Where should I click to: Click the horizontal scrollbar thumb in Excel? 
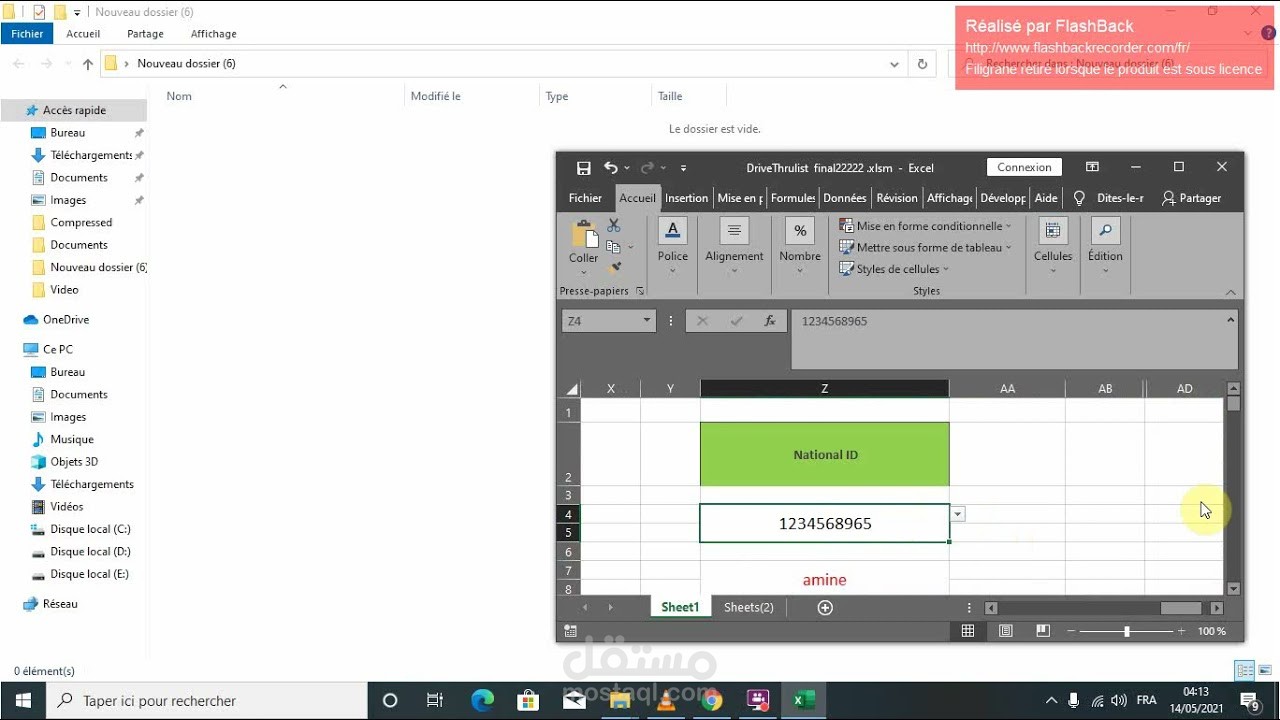click(1180, 608)
